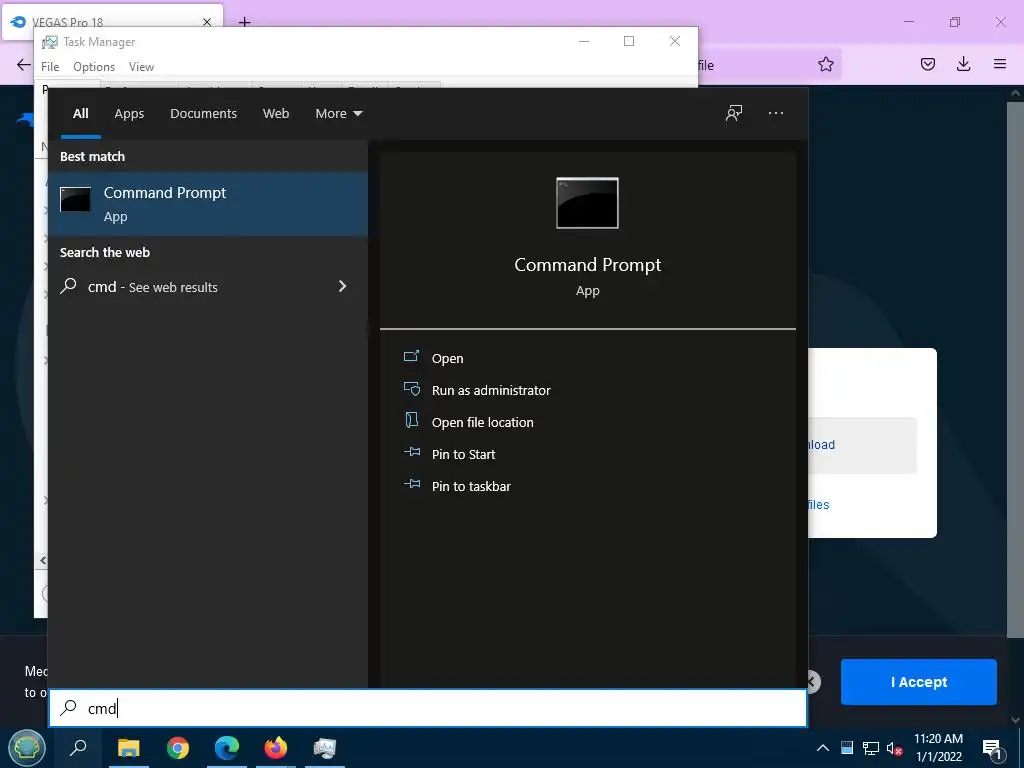The height and width of the screenshot is (768, 1024).
Task: Open the search feedback icon
Action: tap(734, 113)
